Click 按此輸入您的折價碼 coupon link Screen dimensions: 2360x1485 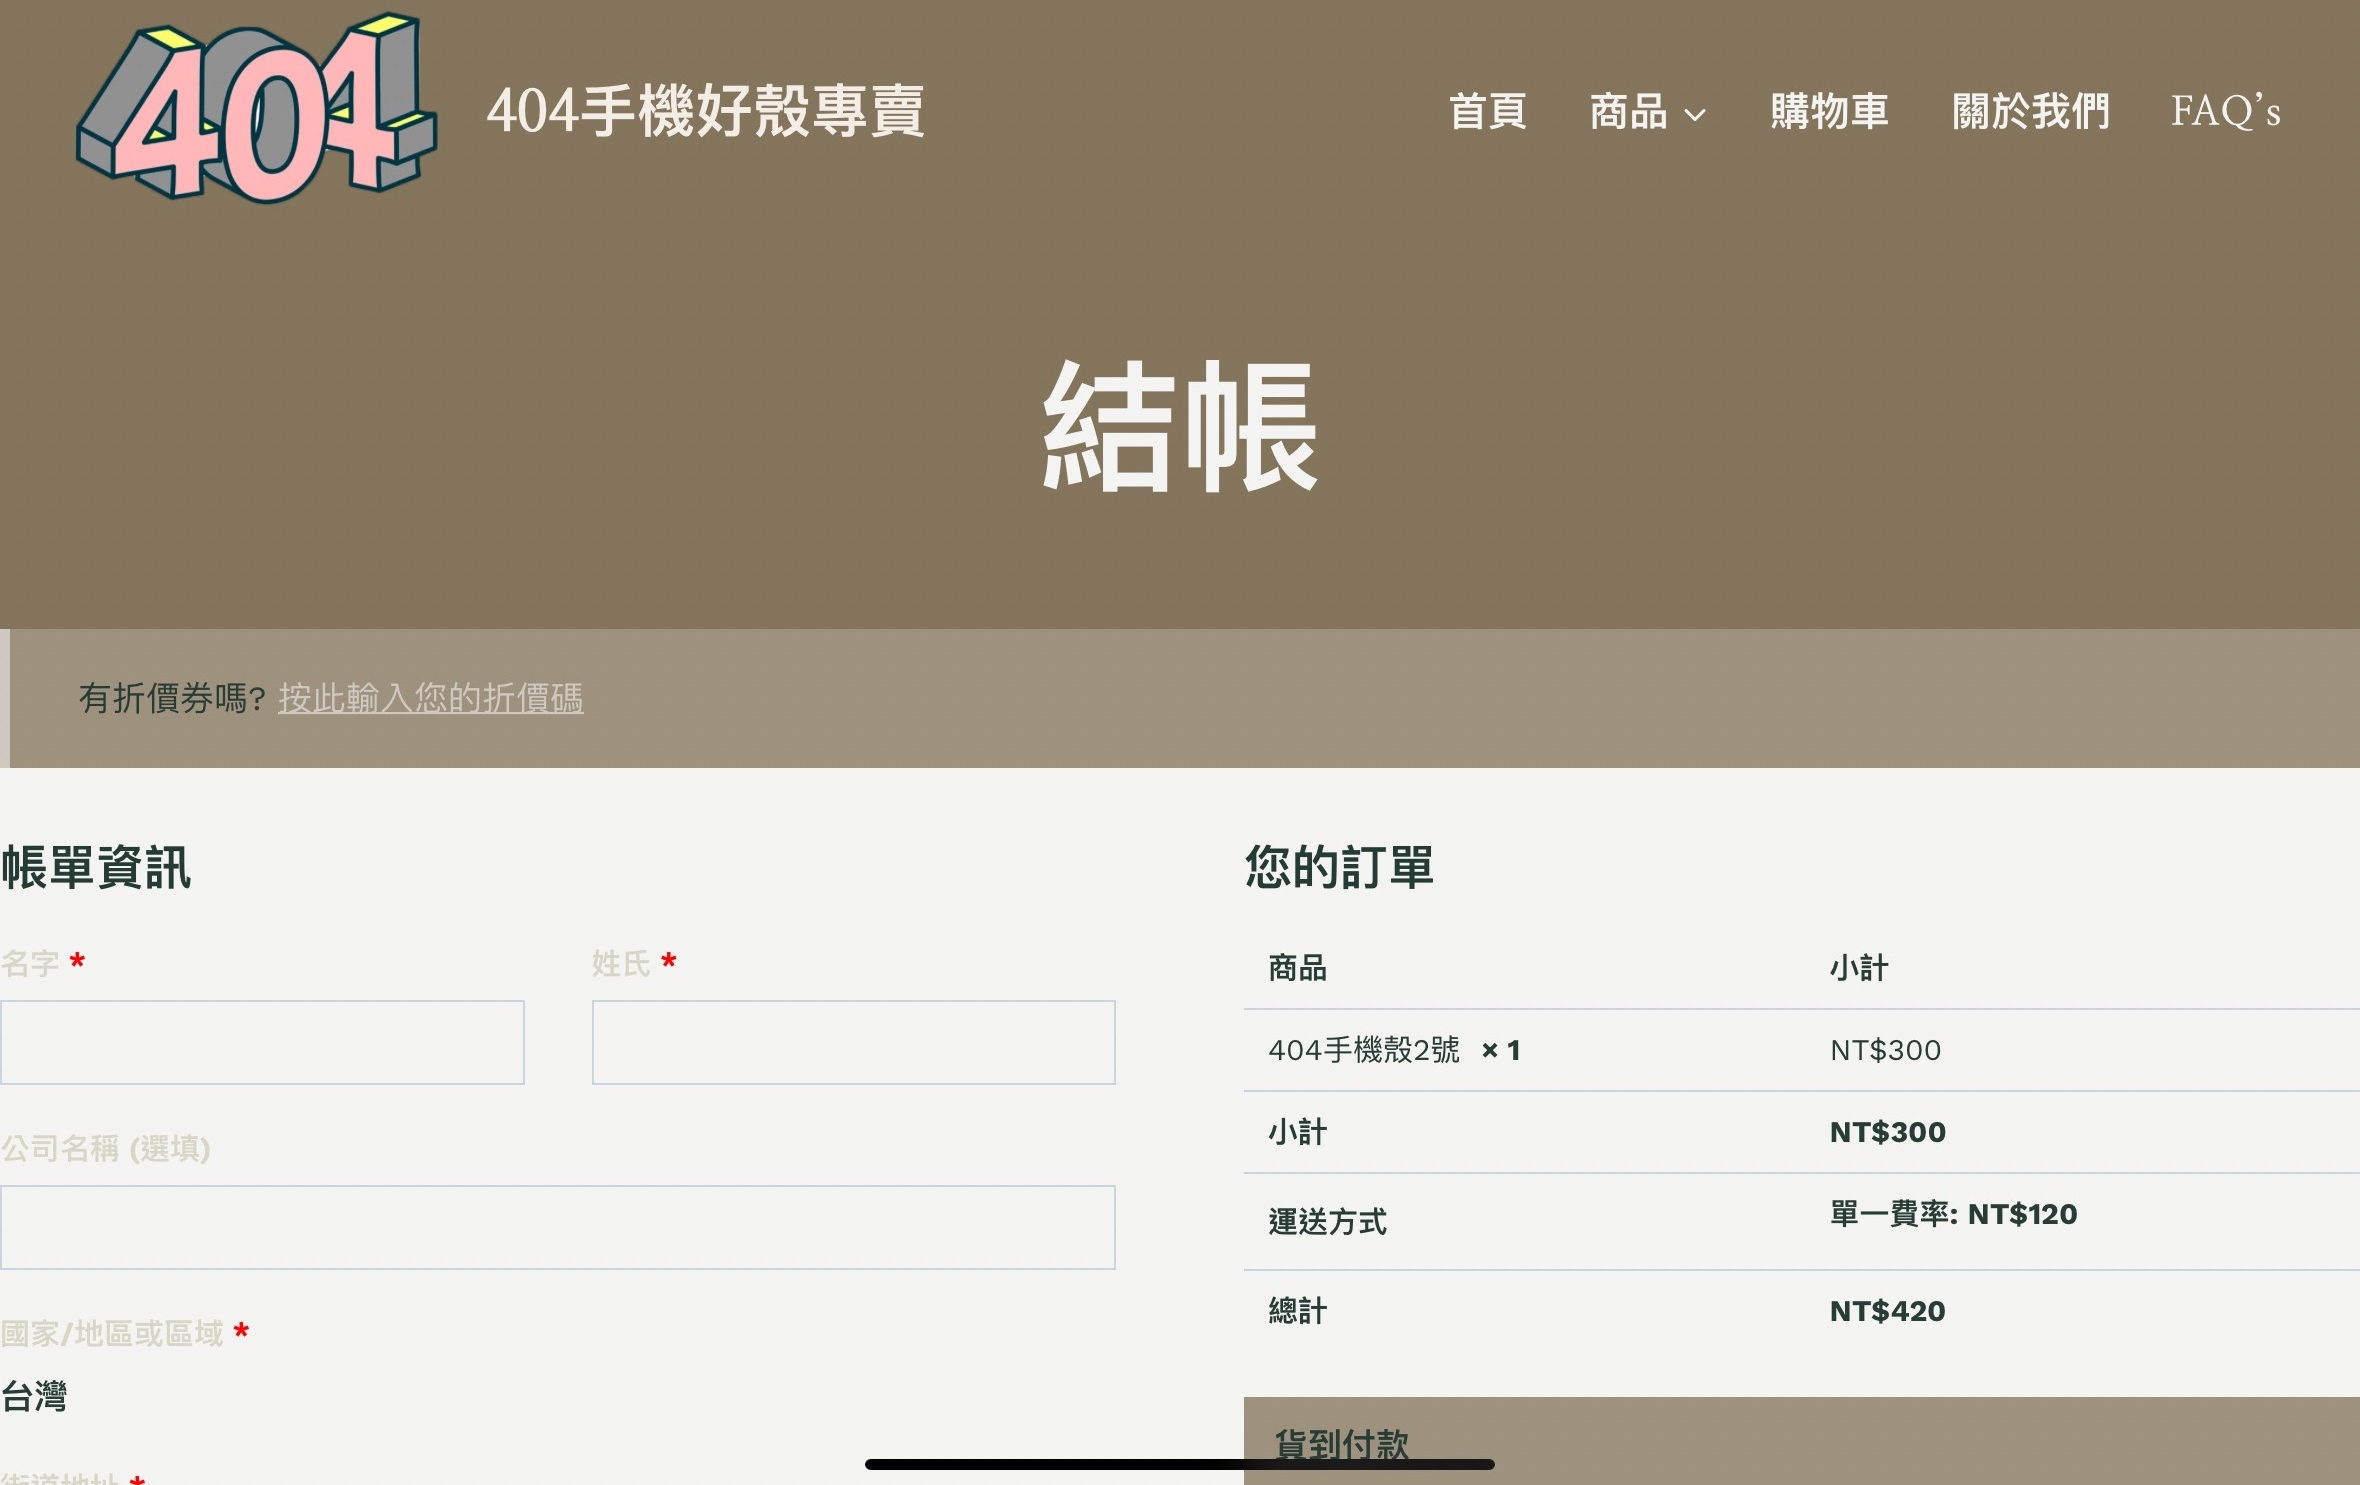tap(430, 698)
